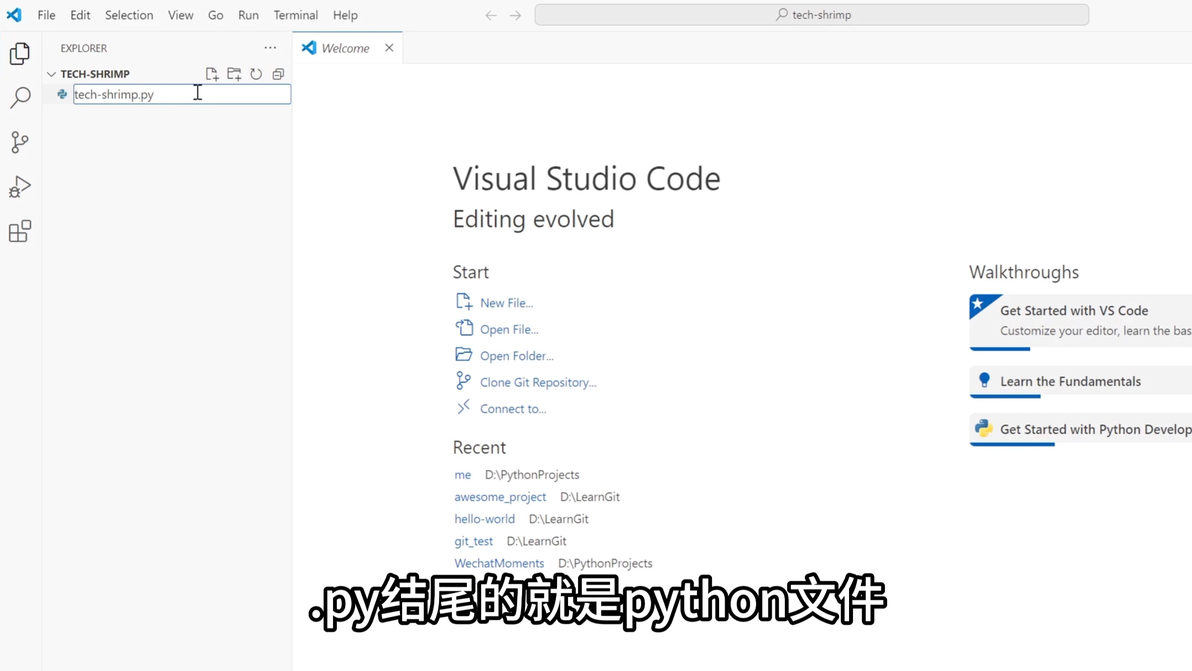Screen dimensions: 1192x671
Task: Click the Python file icon beside filename field
Action: point(62,94)
